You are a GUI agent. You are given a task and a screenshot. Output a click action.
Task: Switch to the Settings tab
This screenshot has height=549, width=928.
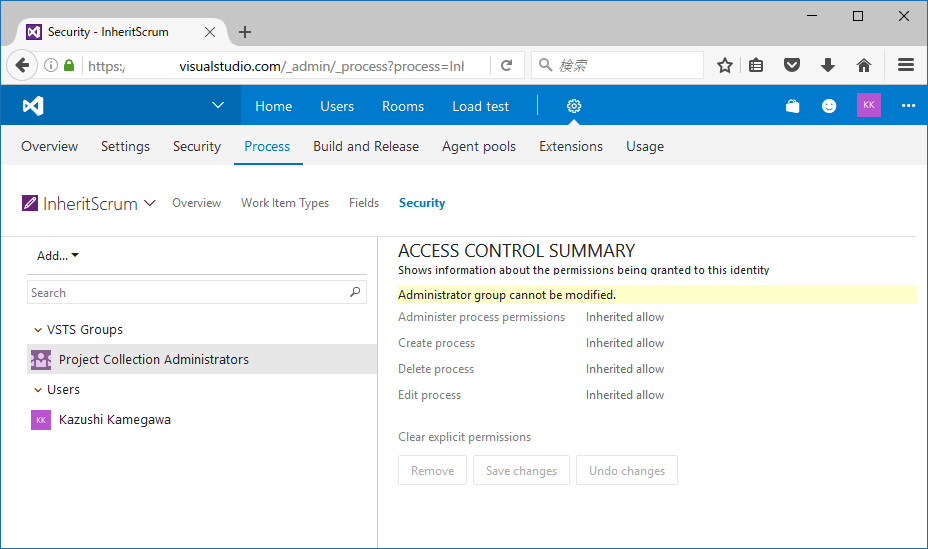coord(125,146)
